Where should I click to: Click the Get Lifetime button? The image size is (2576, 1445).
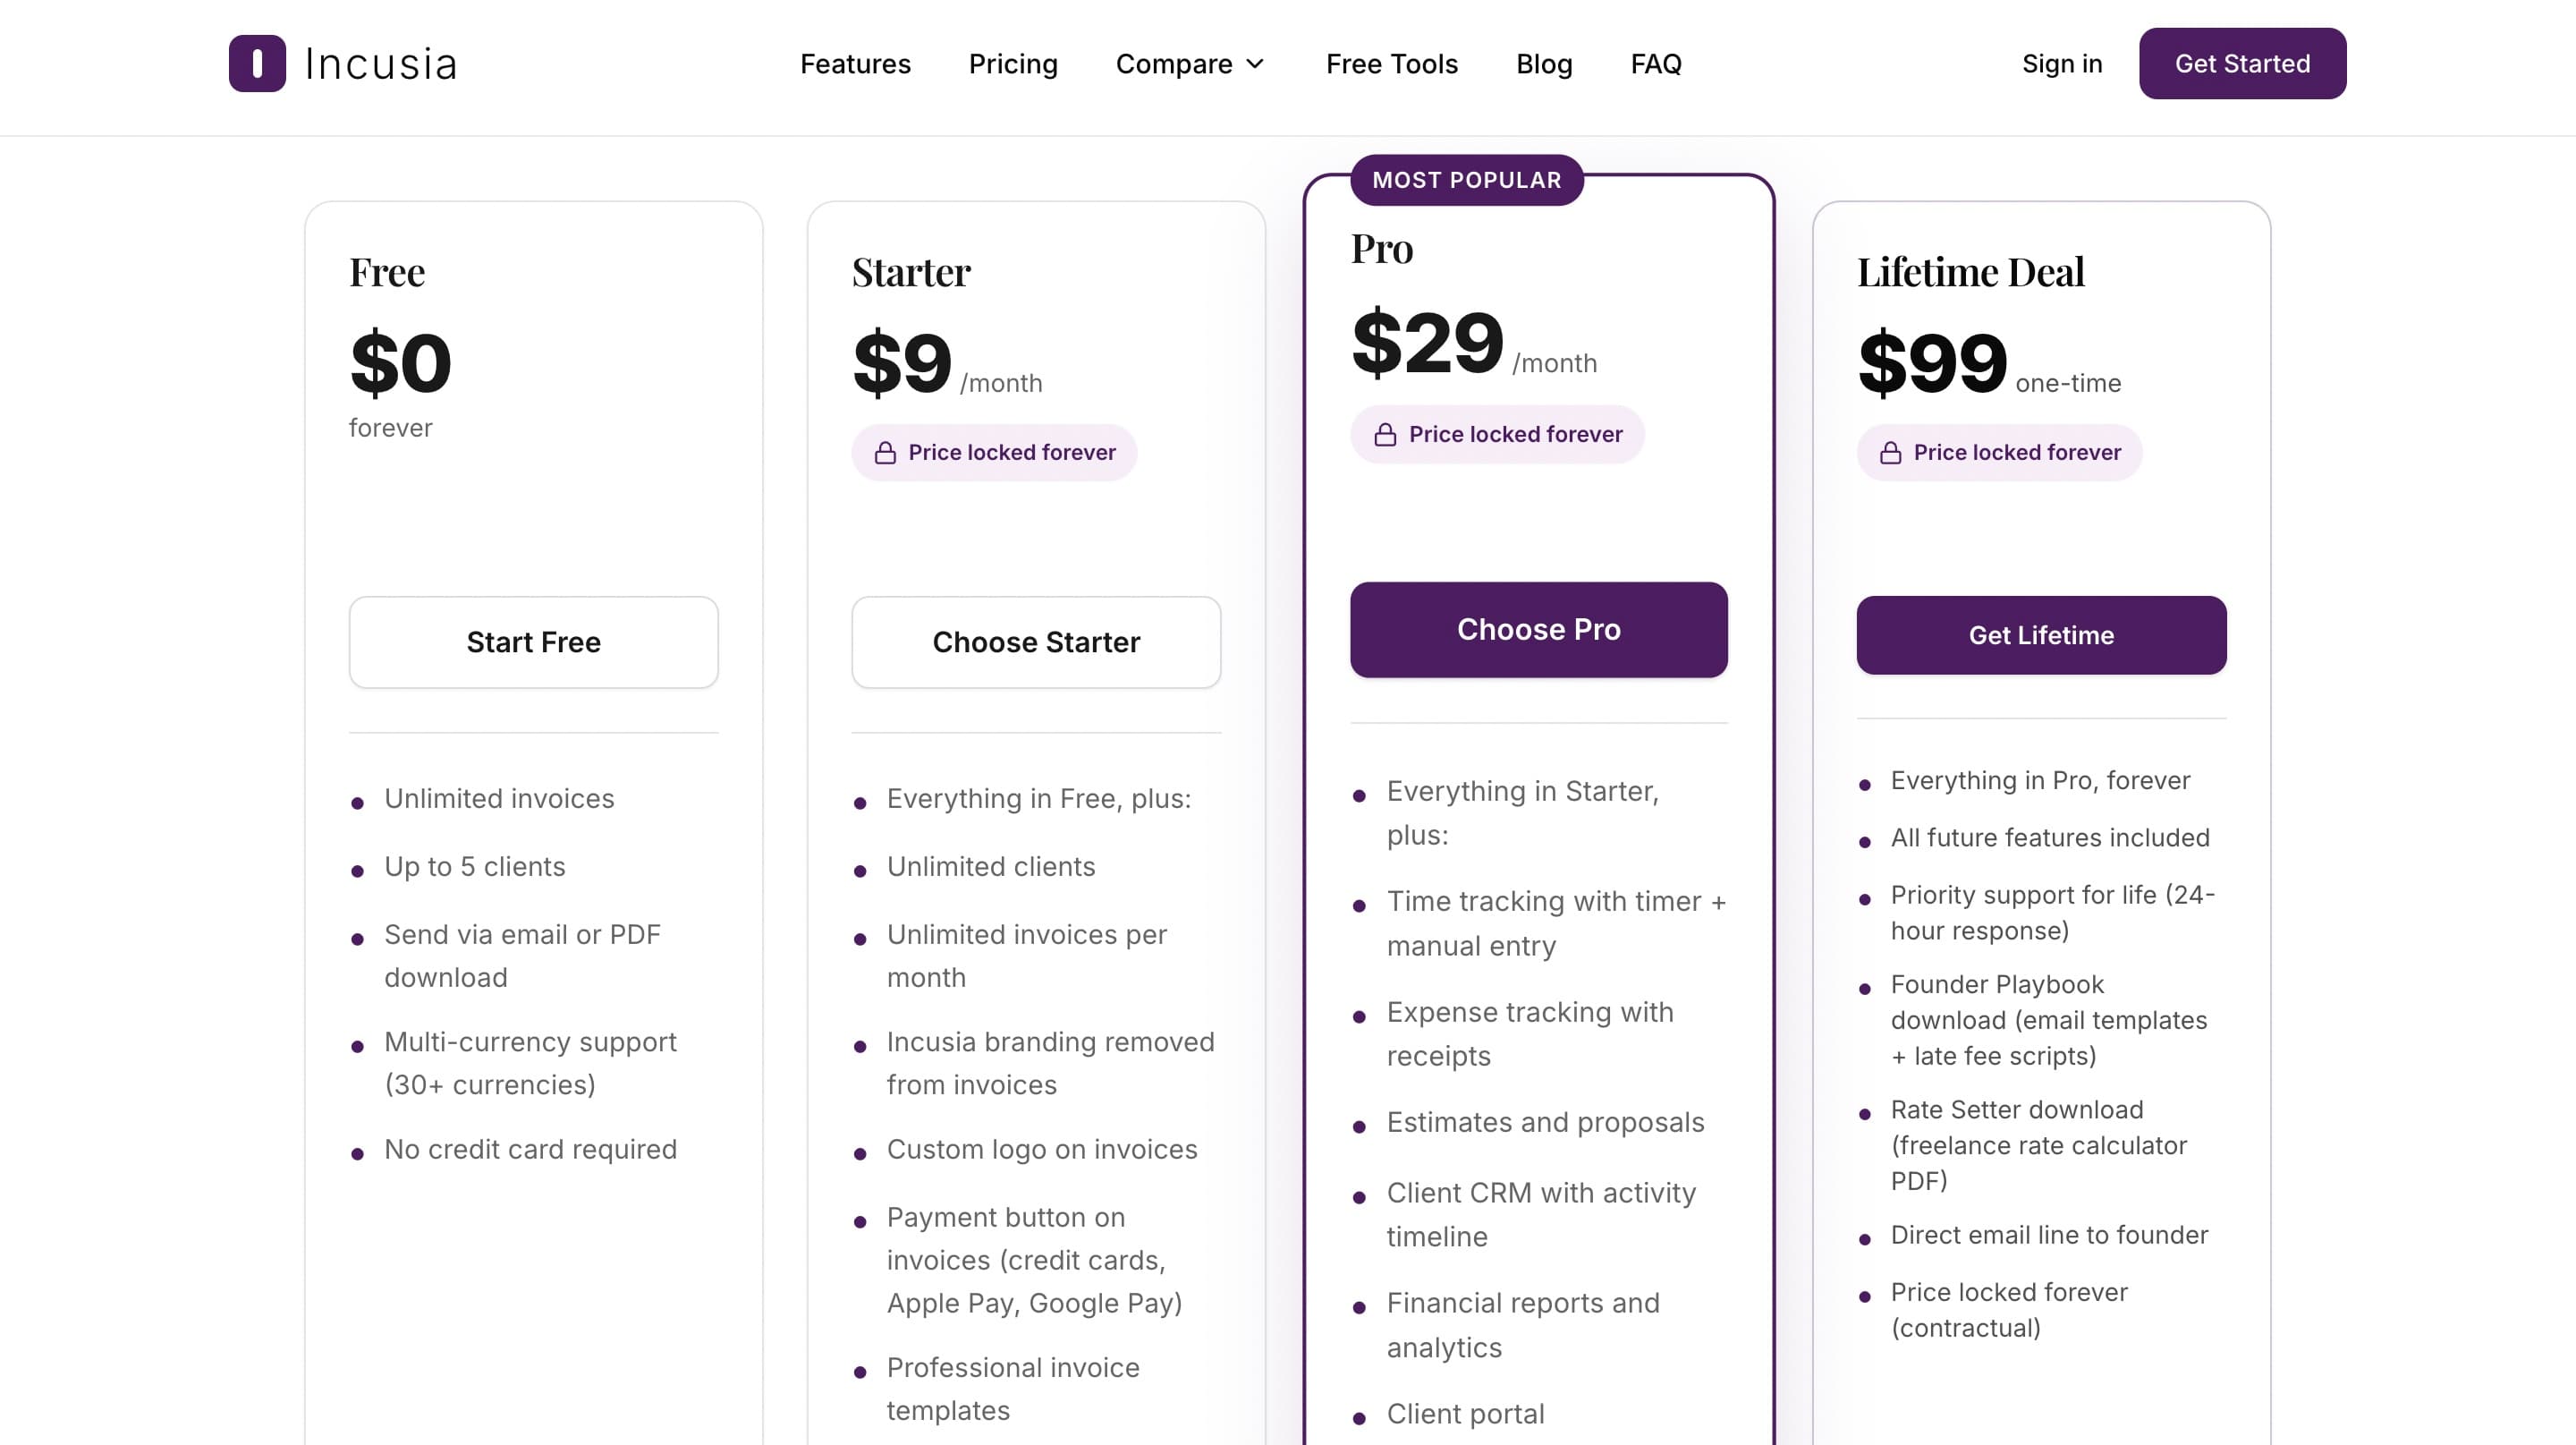[2041, 636]
